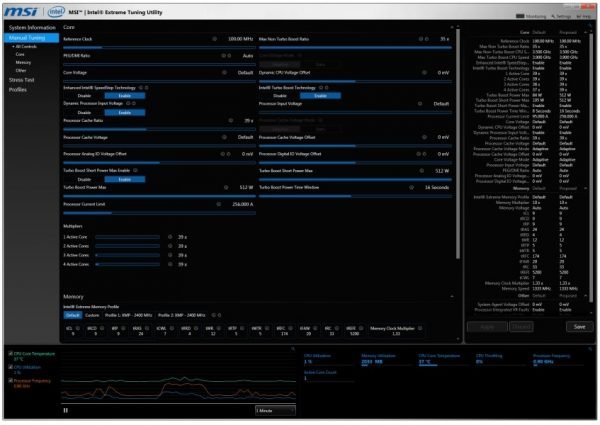This screenshot has width=600, height=425.
Task: Open the Monitoring icon in the title bar
Action: (x=520, y=16)
